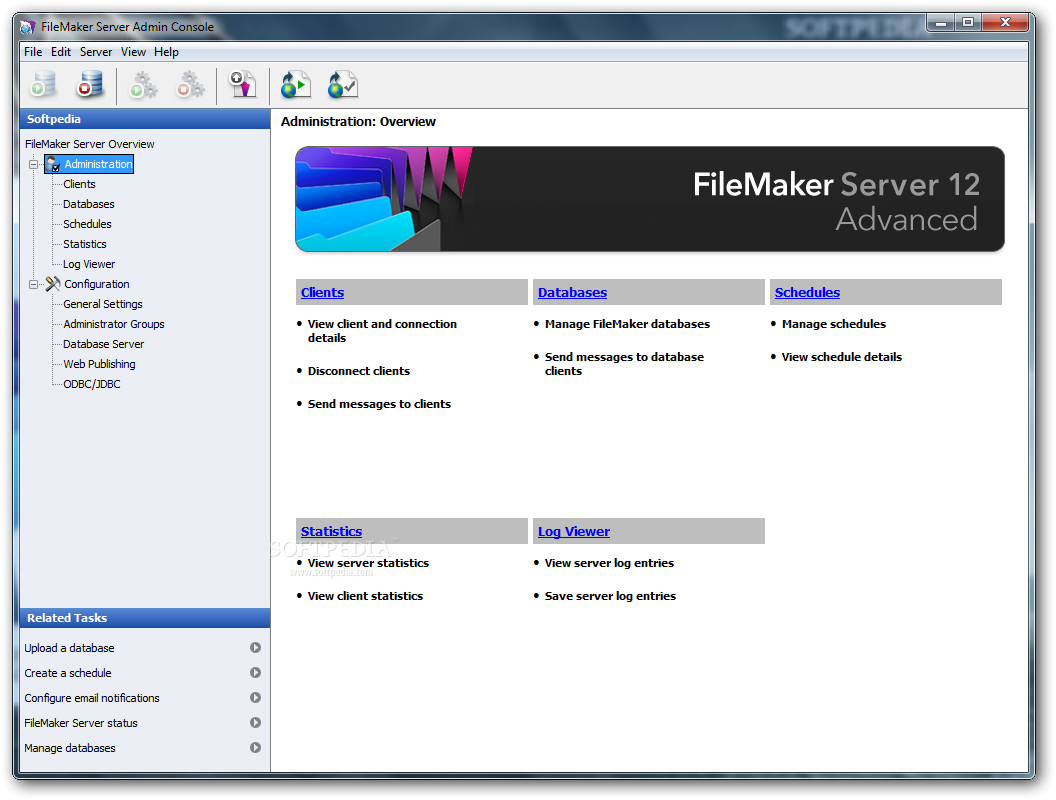
Task: Select Database Server in the tree
Action: pyautogui.click(x=104, y=344)
